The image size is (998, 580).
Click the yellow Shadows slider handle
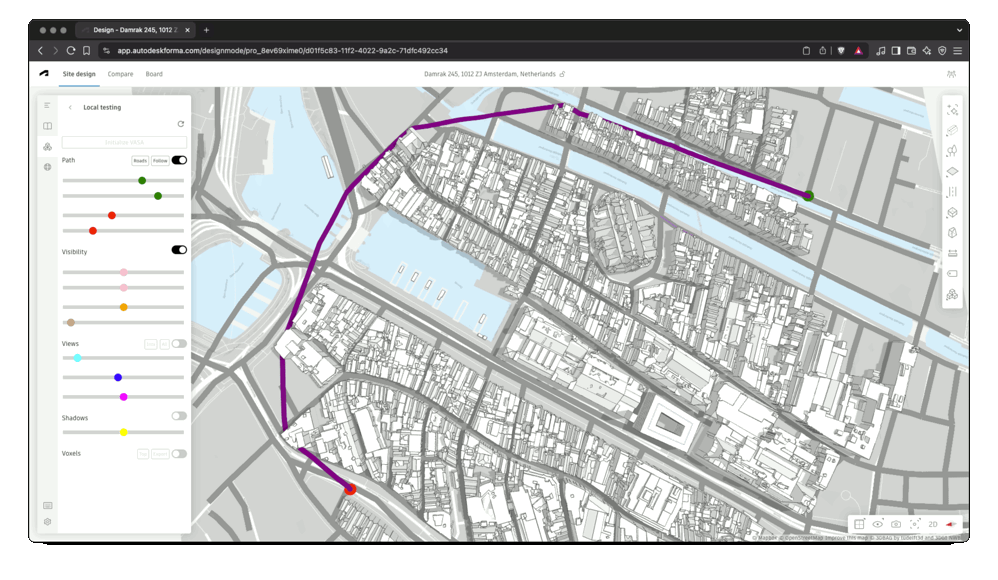click(123, 432)
